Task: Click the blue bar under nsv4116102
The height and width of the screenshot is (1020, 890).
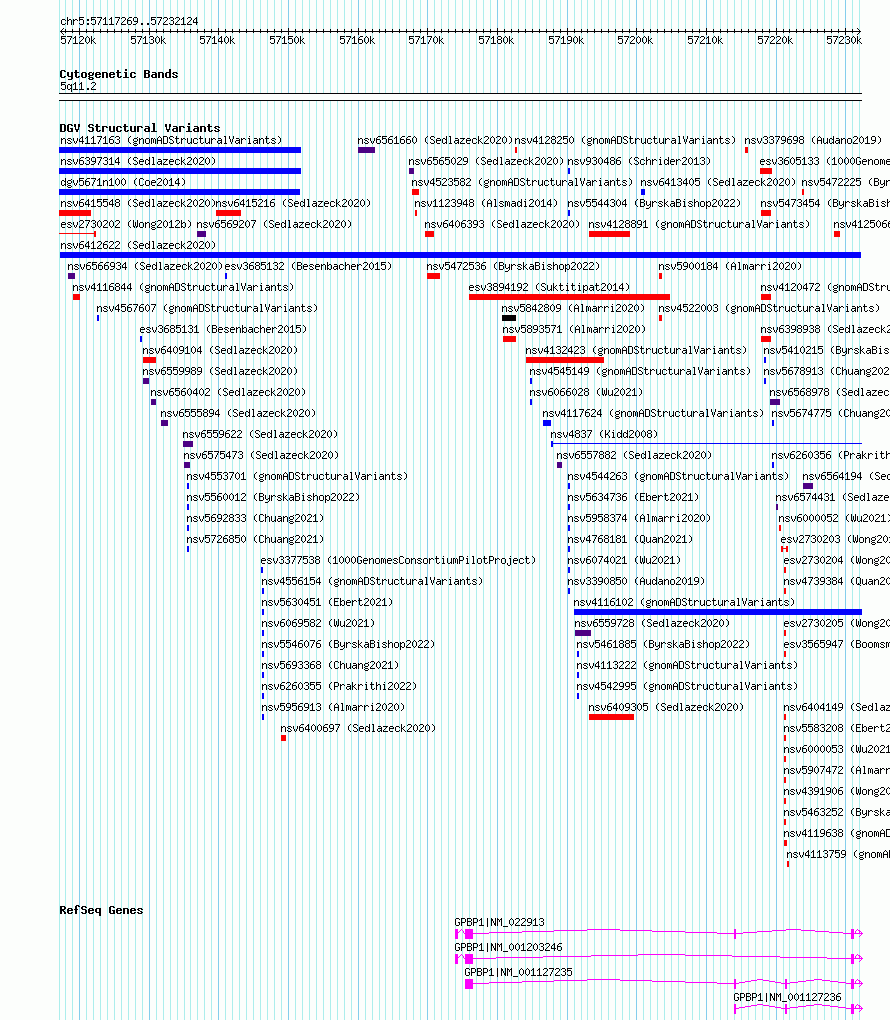Action: [x=718, y=612]
